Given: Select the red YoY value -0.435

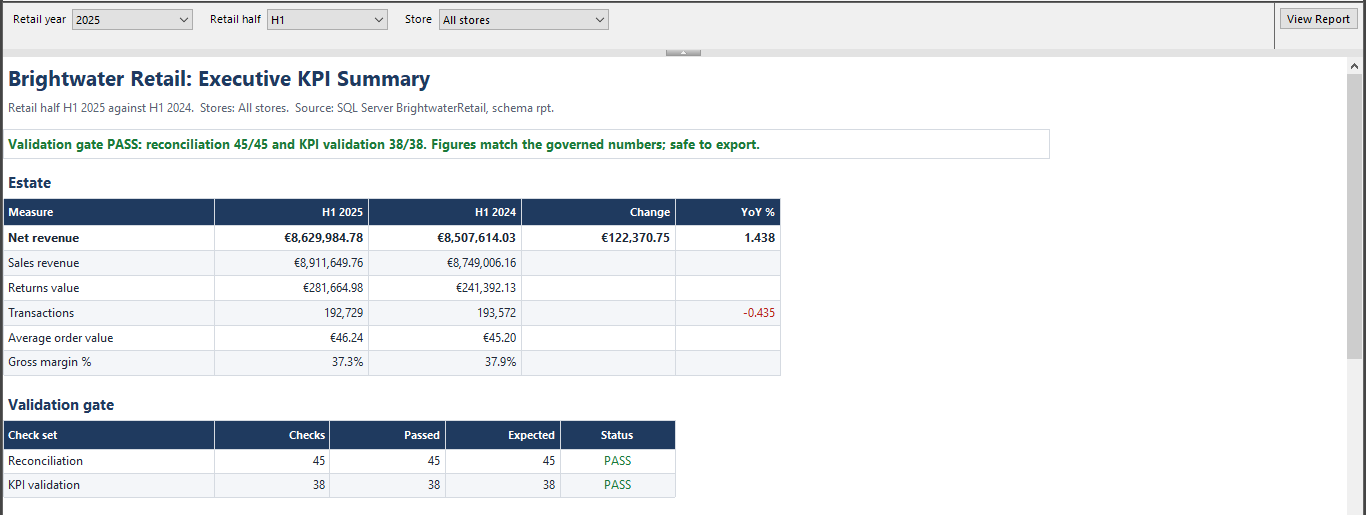Looking at the screenshot, I should 759,313.
